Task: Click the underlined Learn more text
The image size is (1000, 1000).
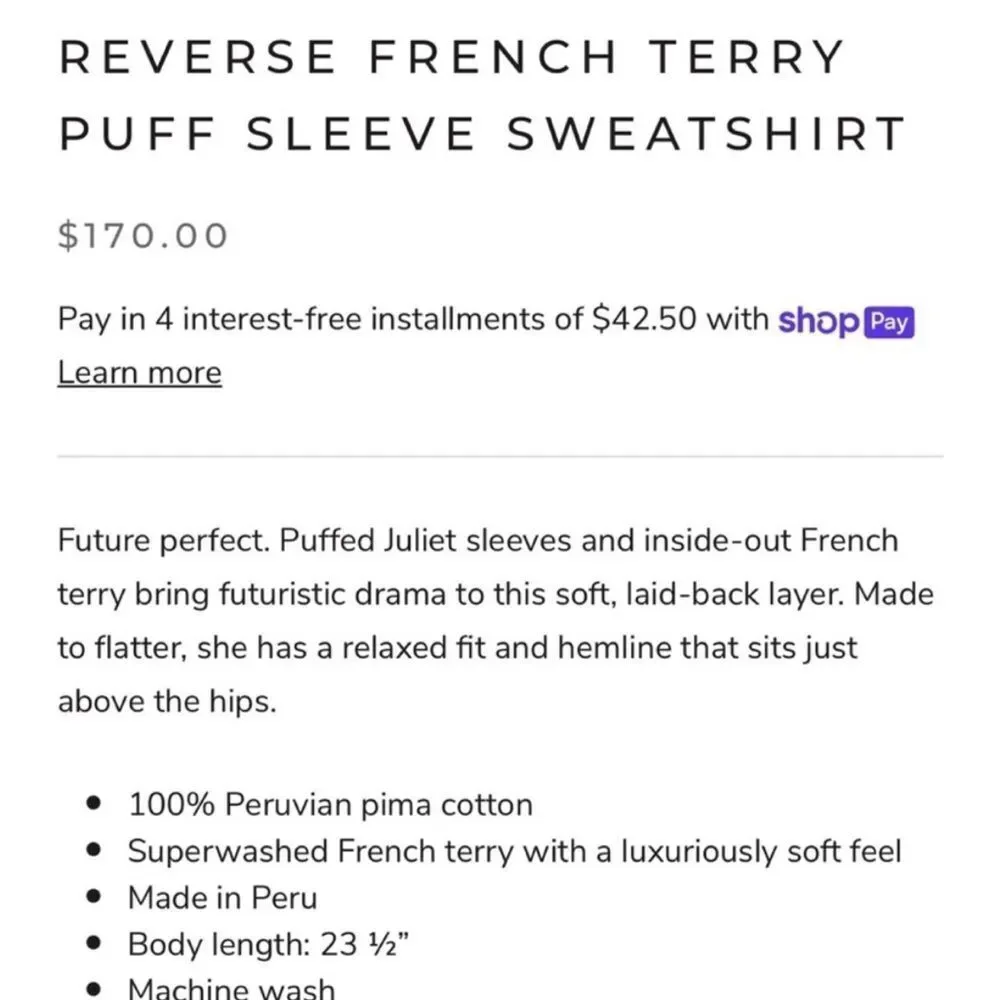Action: [139, 371]
